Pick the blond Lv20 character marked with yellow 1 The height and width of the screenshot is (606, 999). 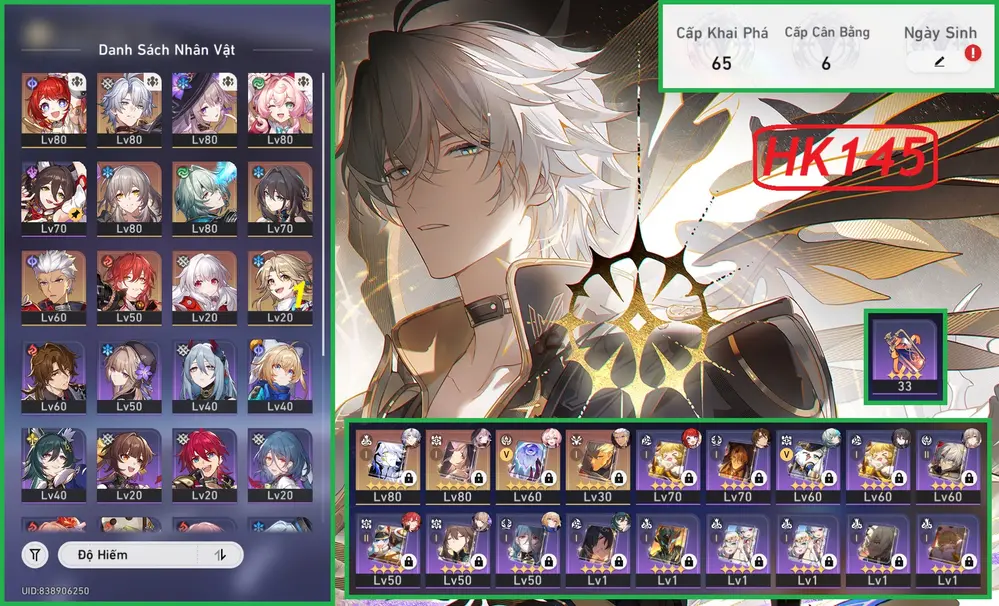280,287
